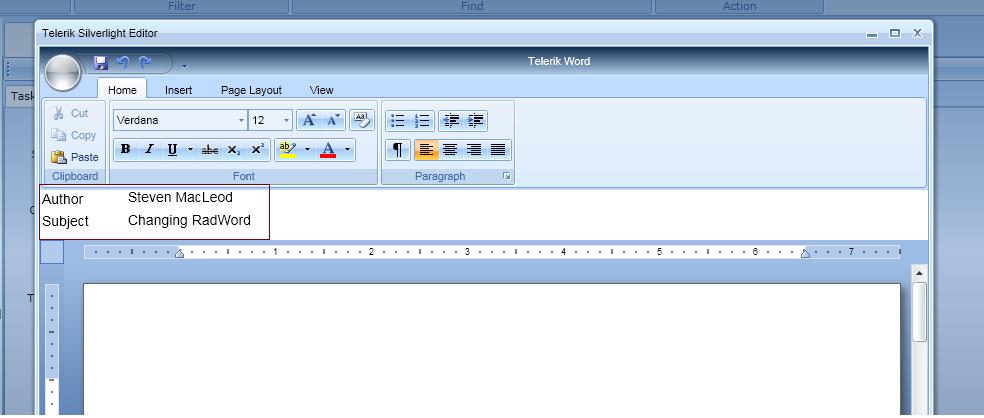Apply the yellow text highlight color
Image resolution: width=984 pixels, height=418 pixels.
(288, 149)
